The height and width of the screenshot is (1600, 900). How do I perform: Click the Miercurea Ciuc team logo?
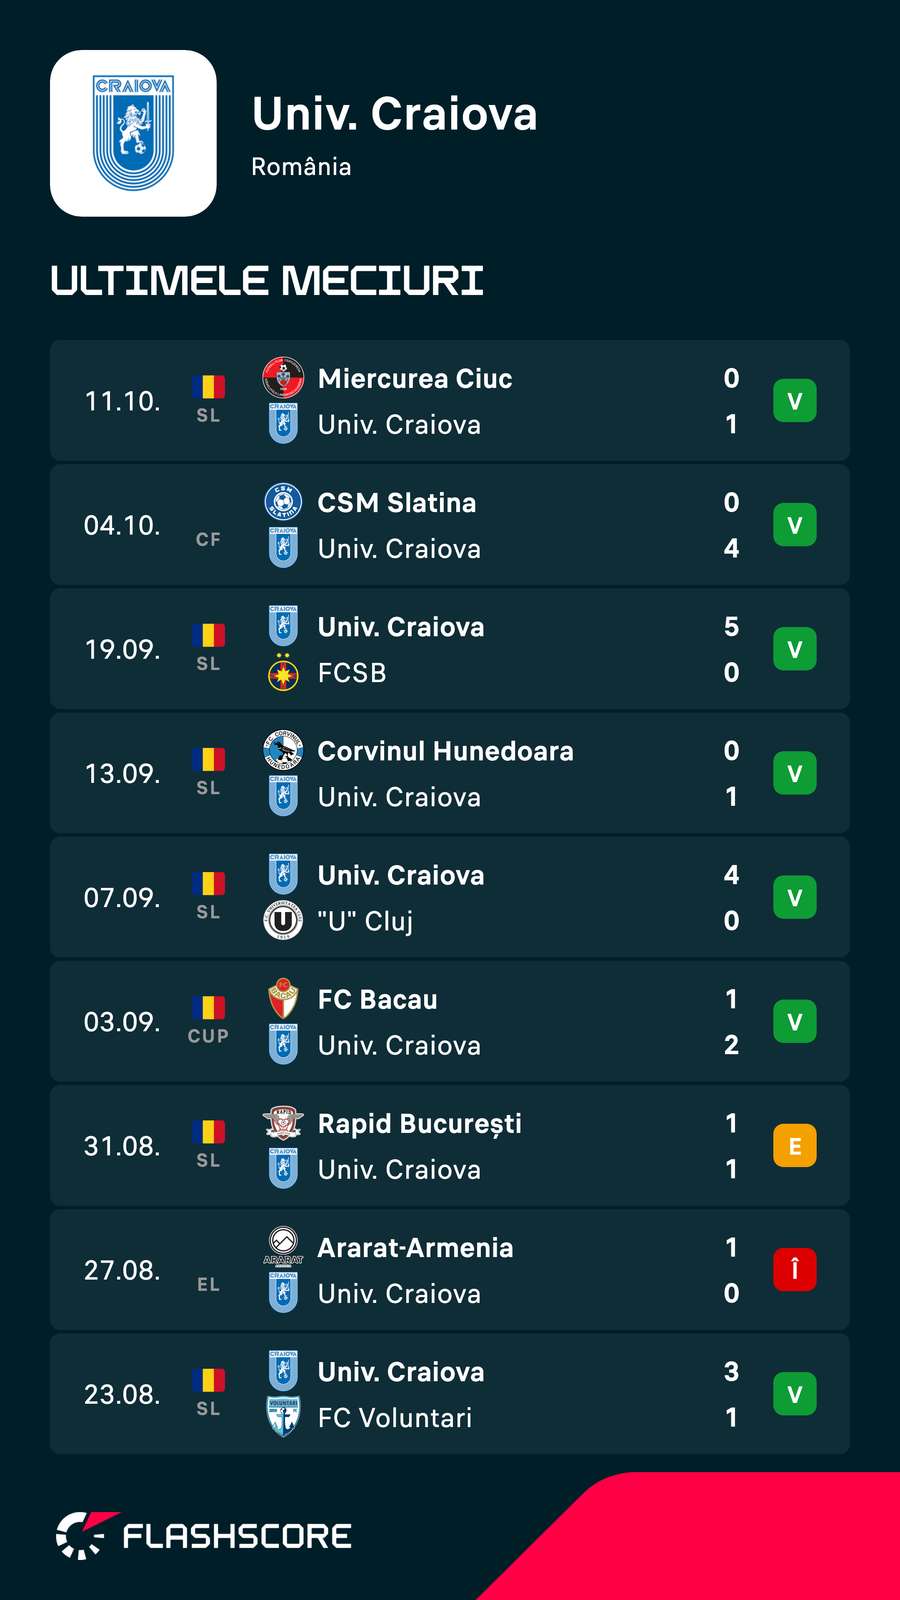click(x=283, y=378)
